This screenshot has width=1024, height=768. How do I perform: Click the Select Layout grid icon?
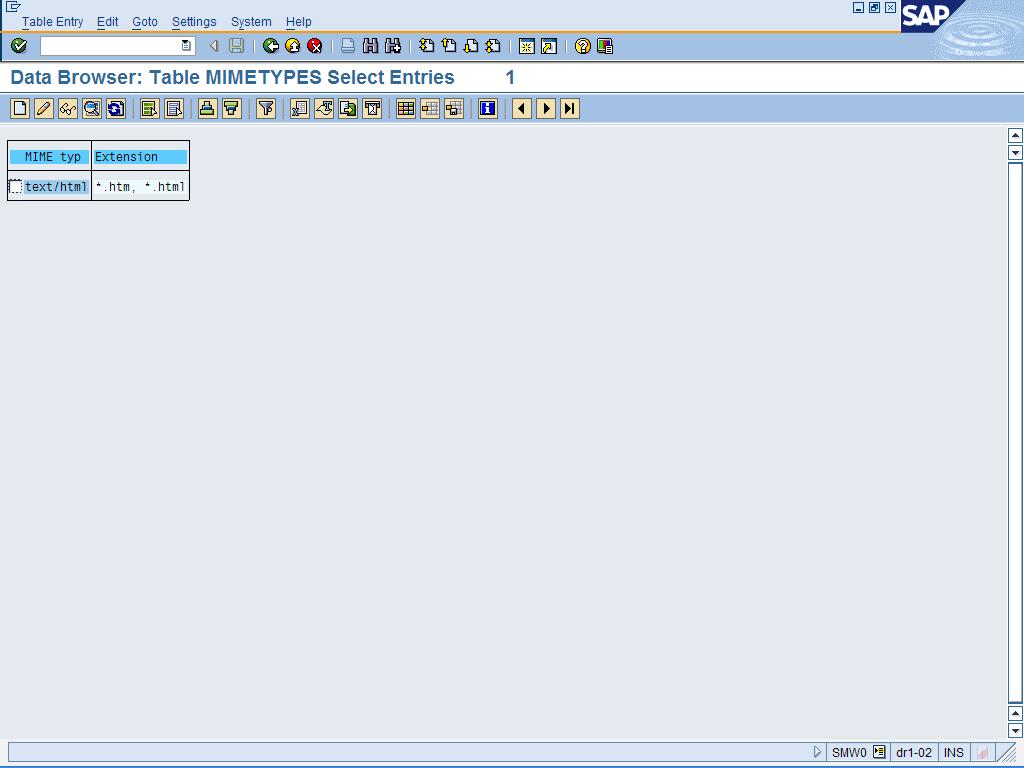[x=430, y=108]
